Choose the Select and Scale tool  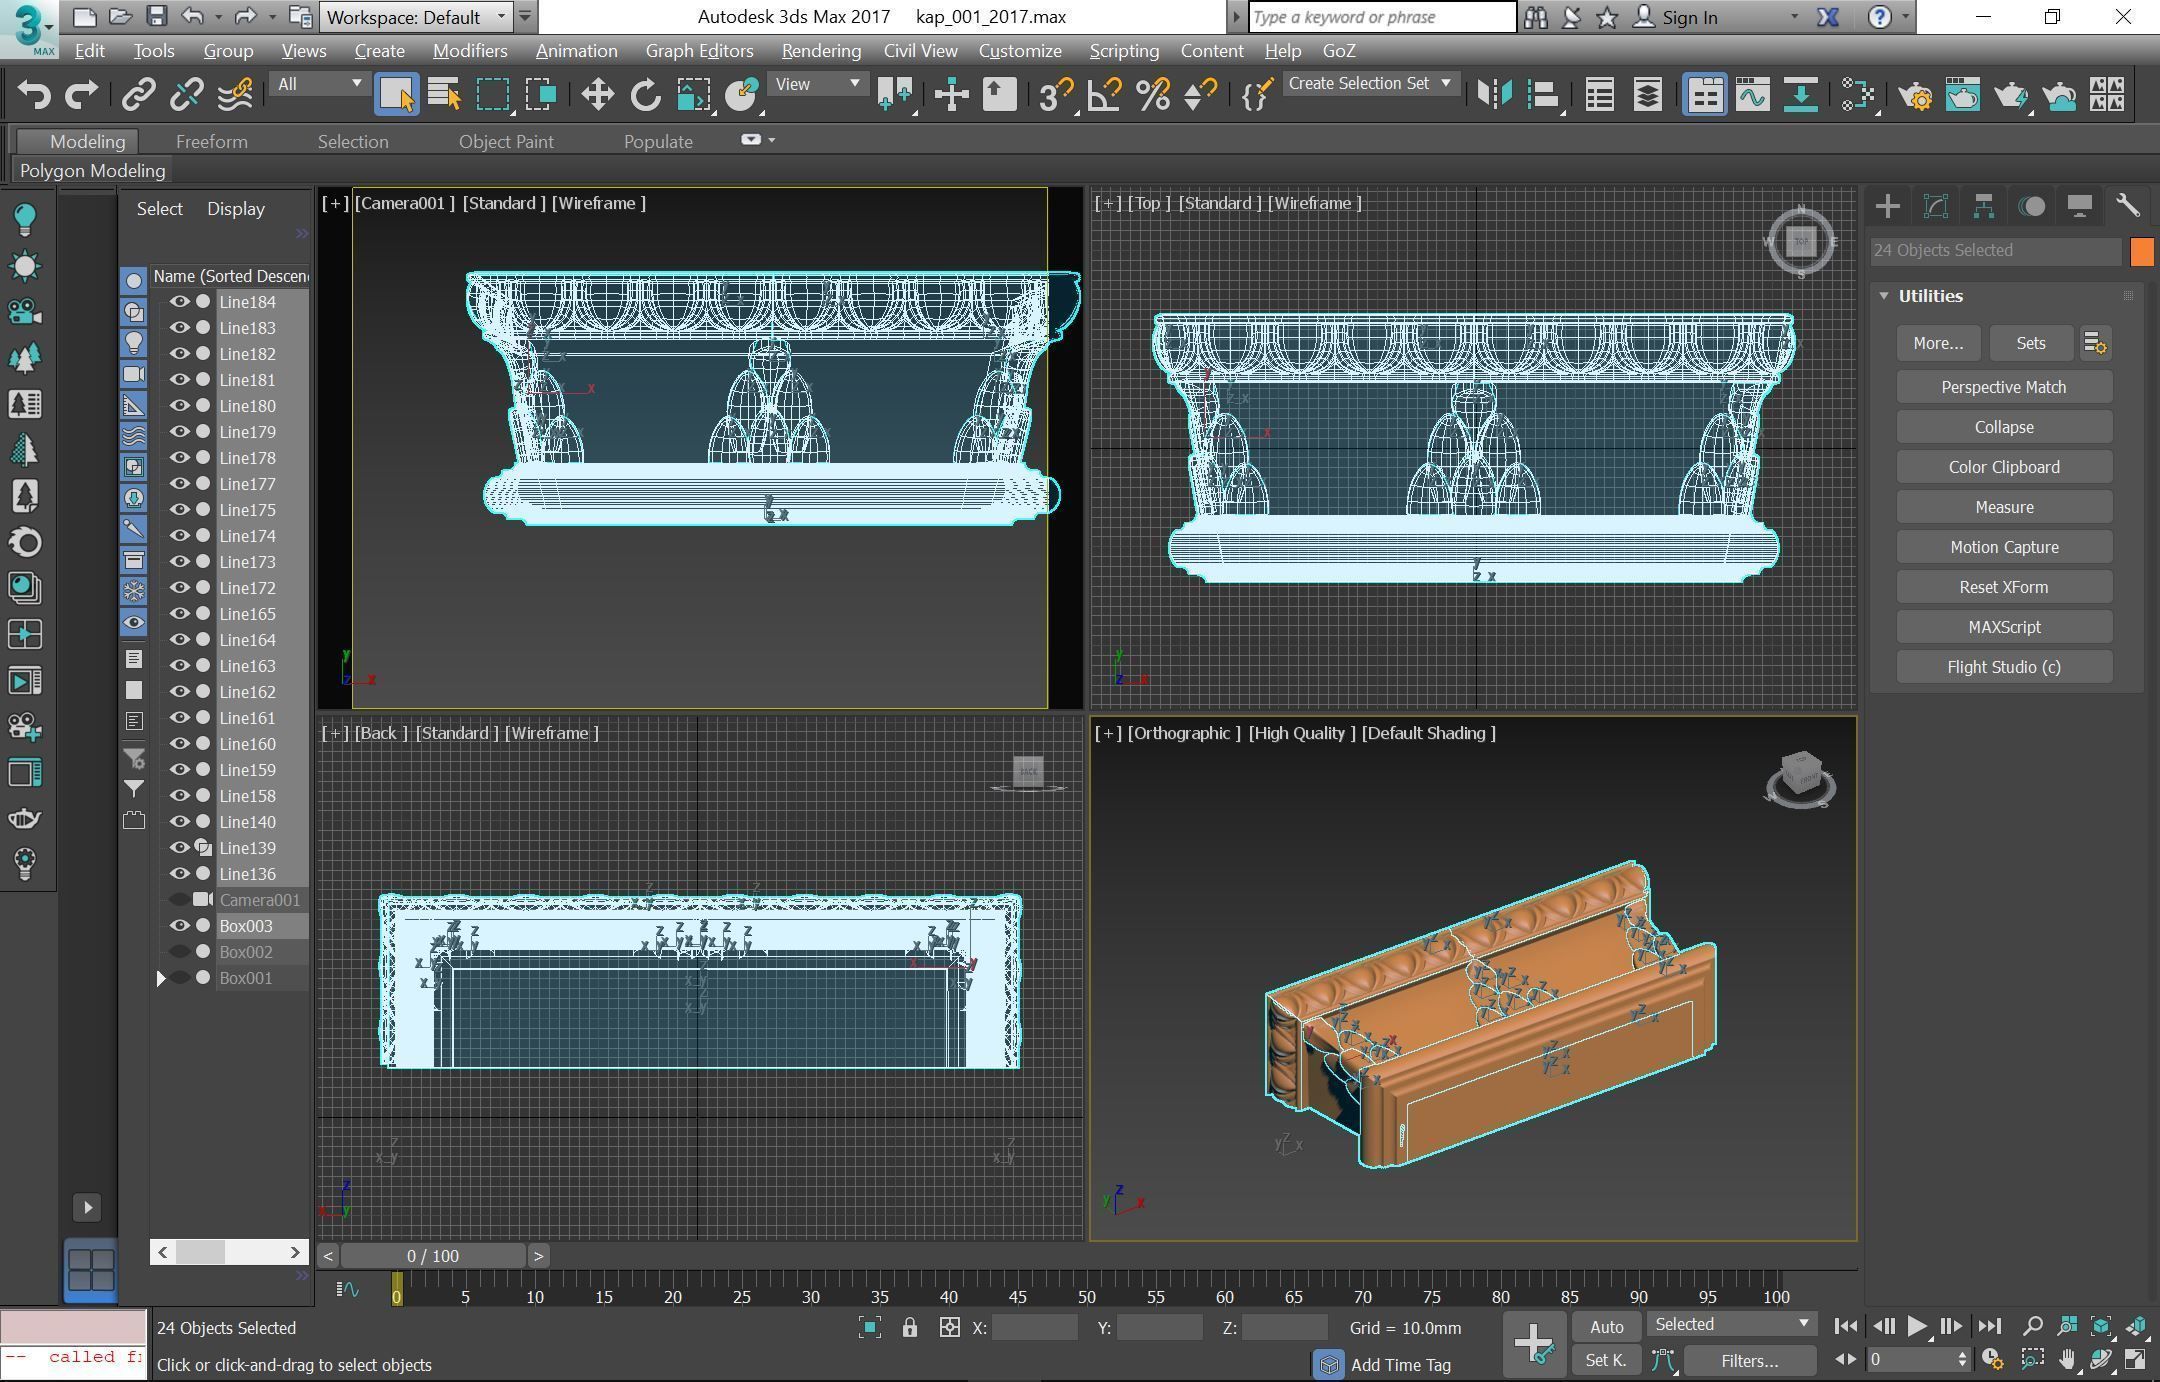click(693, 95)
